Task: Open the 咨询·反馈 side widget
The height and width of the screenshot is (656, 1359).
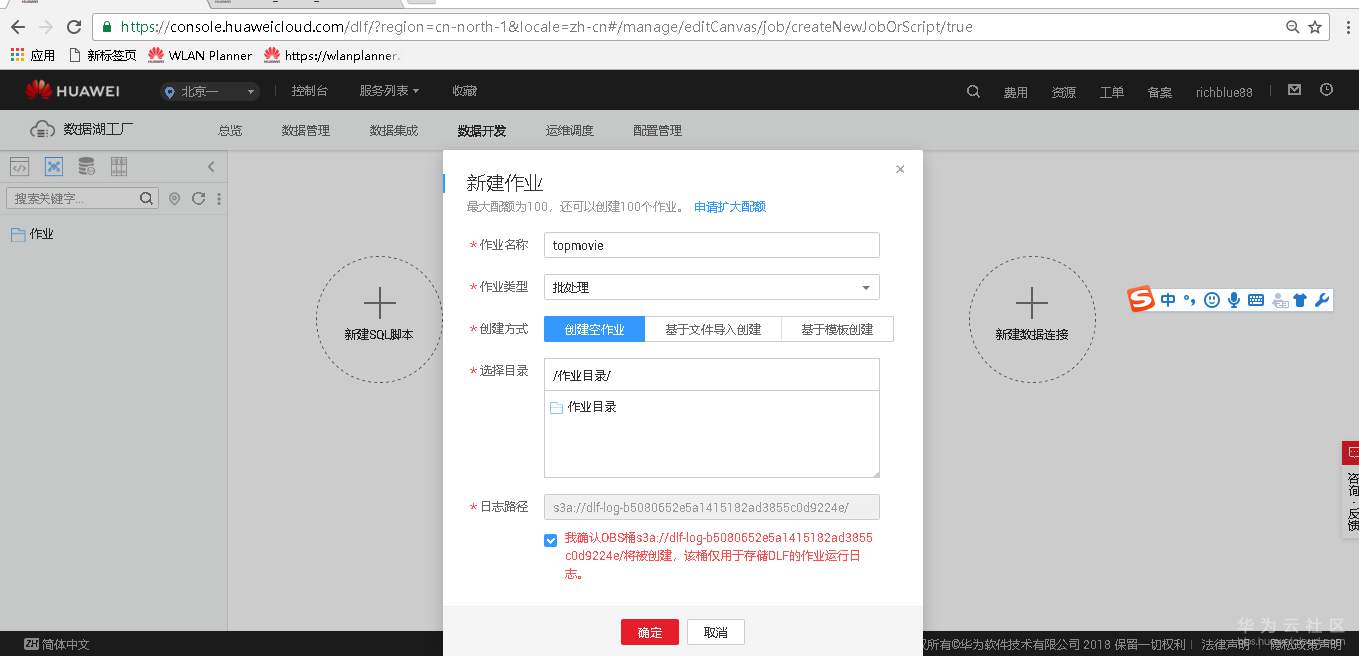Action: click(x=1350, y=490)
